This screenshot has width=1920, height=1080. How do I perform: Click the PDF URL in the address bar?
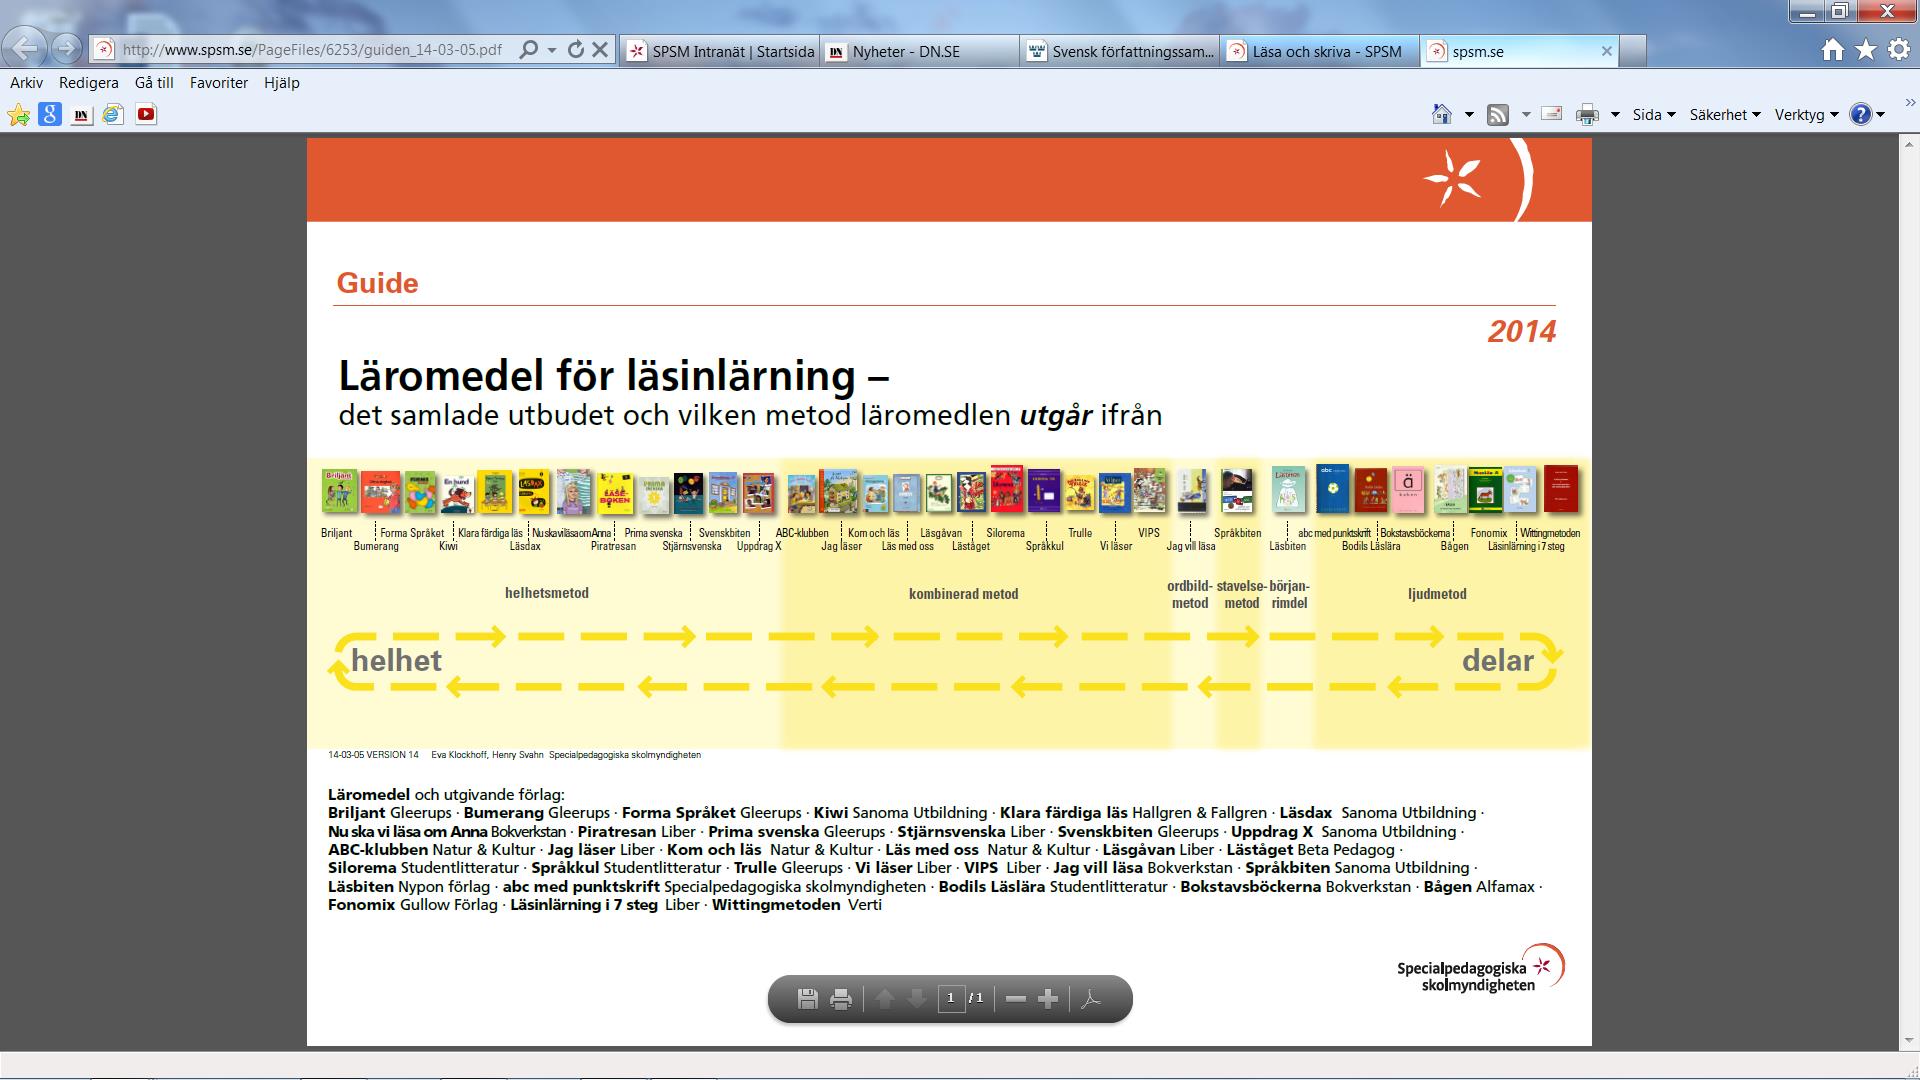click(312, 50)
